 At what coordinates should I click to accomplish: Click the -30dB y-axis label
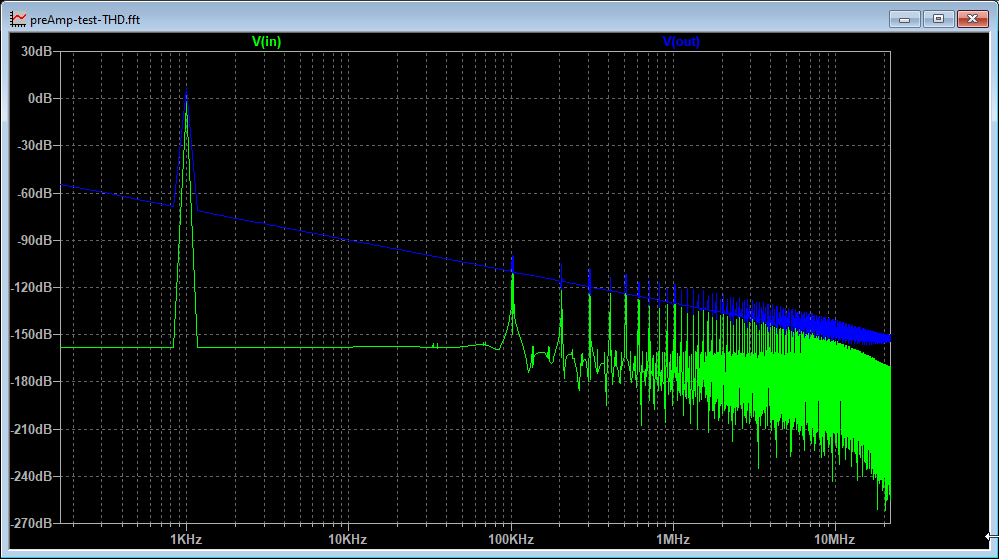[34, 145]
